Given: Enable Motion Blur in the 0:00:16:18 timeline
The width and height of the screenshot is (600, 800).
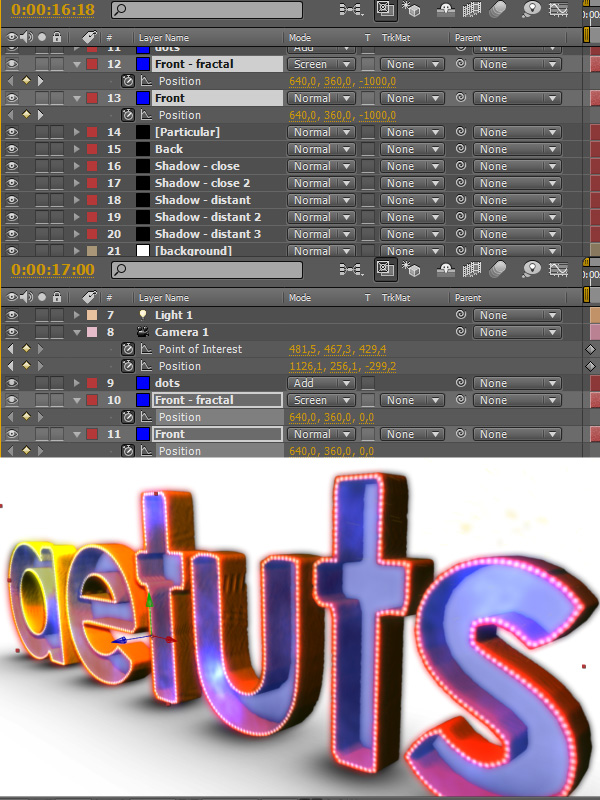Looking at the screenshot, I should [498, 10].
